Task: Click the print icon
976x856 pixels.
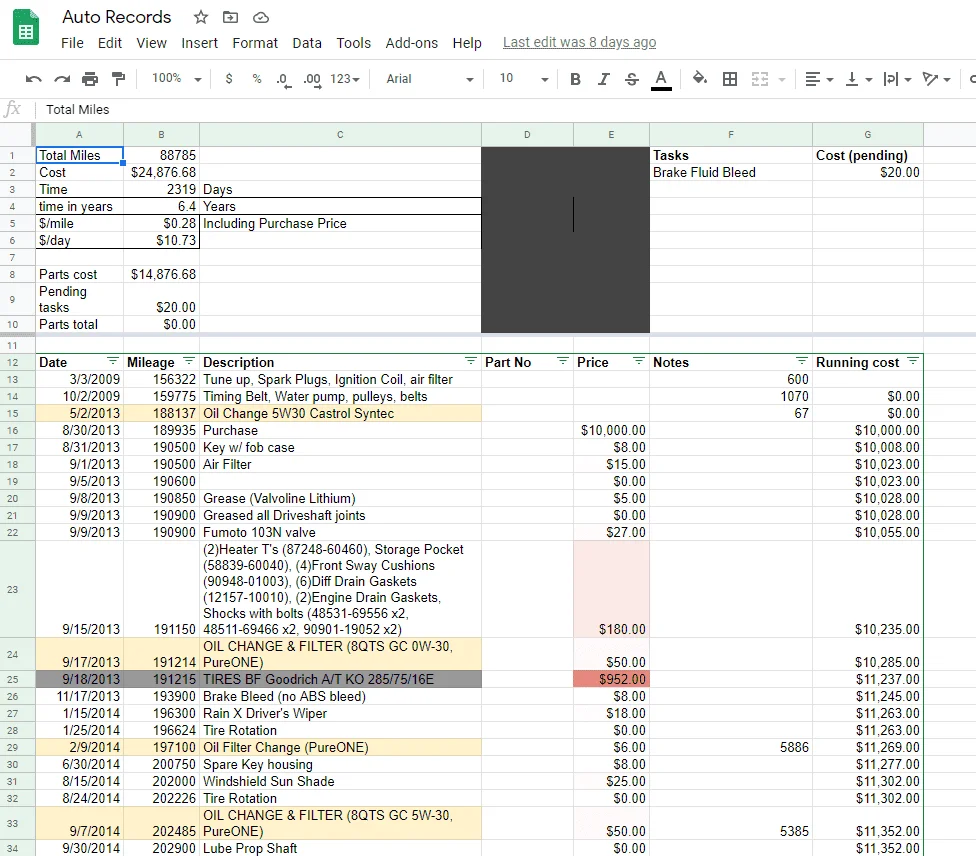Action: coord(91,79)
